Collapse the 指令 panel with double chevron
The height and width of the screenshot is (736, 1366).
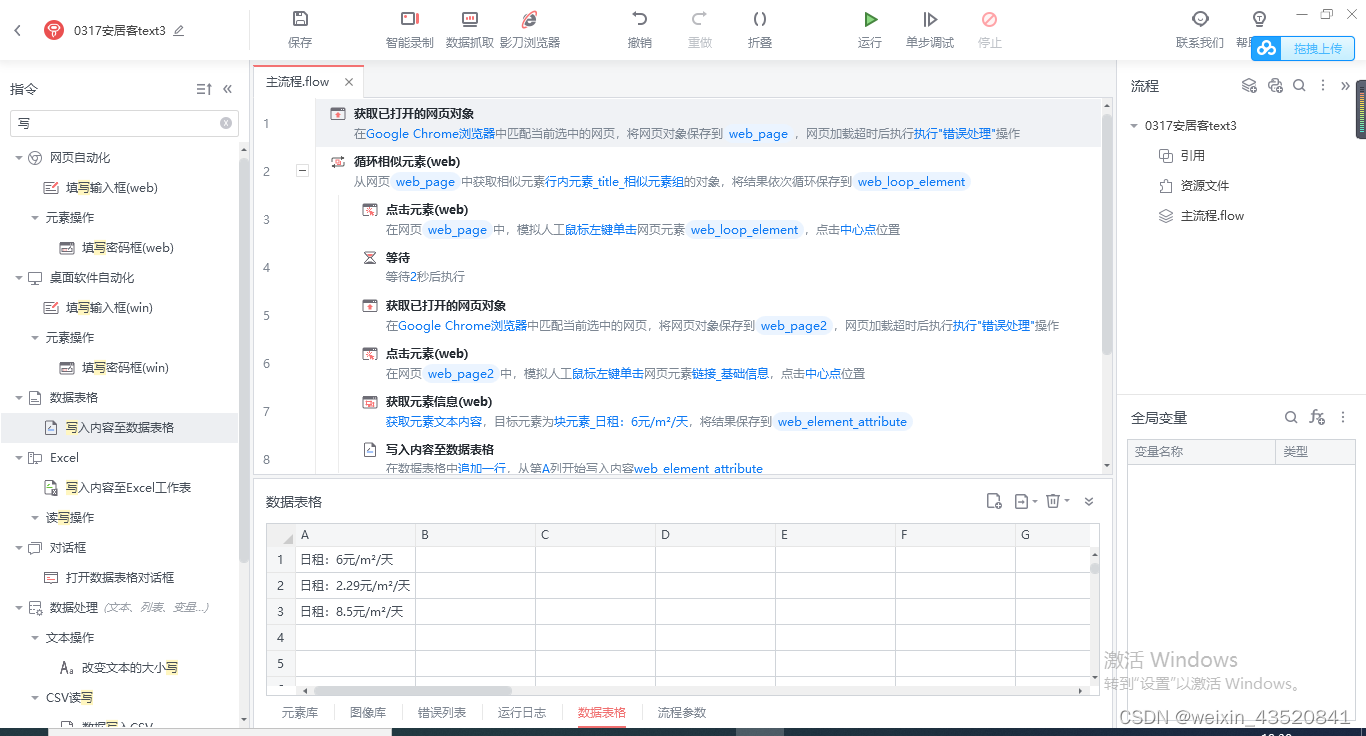point(227,89)
